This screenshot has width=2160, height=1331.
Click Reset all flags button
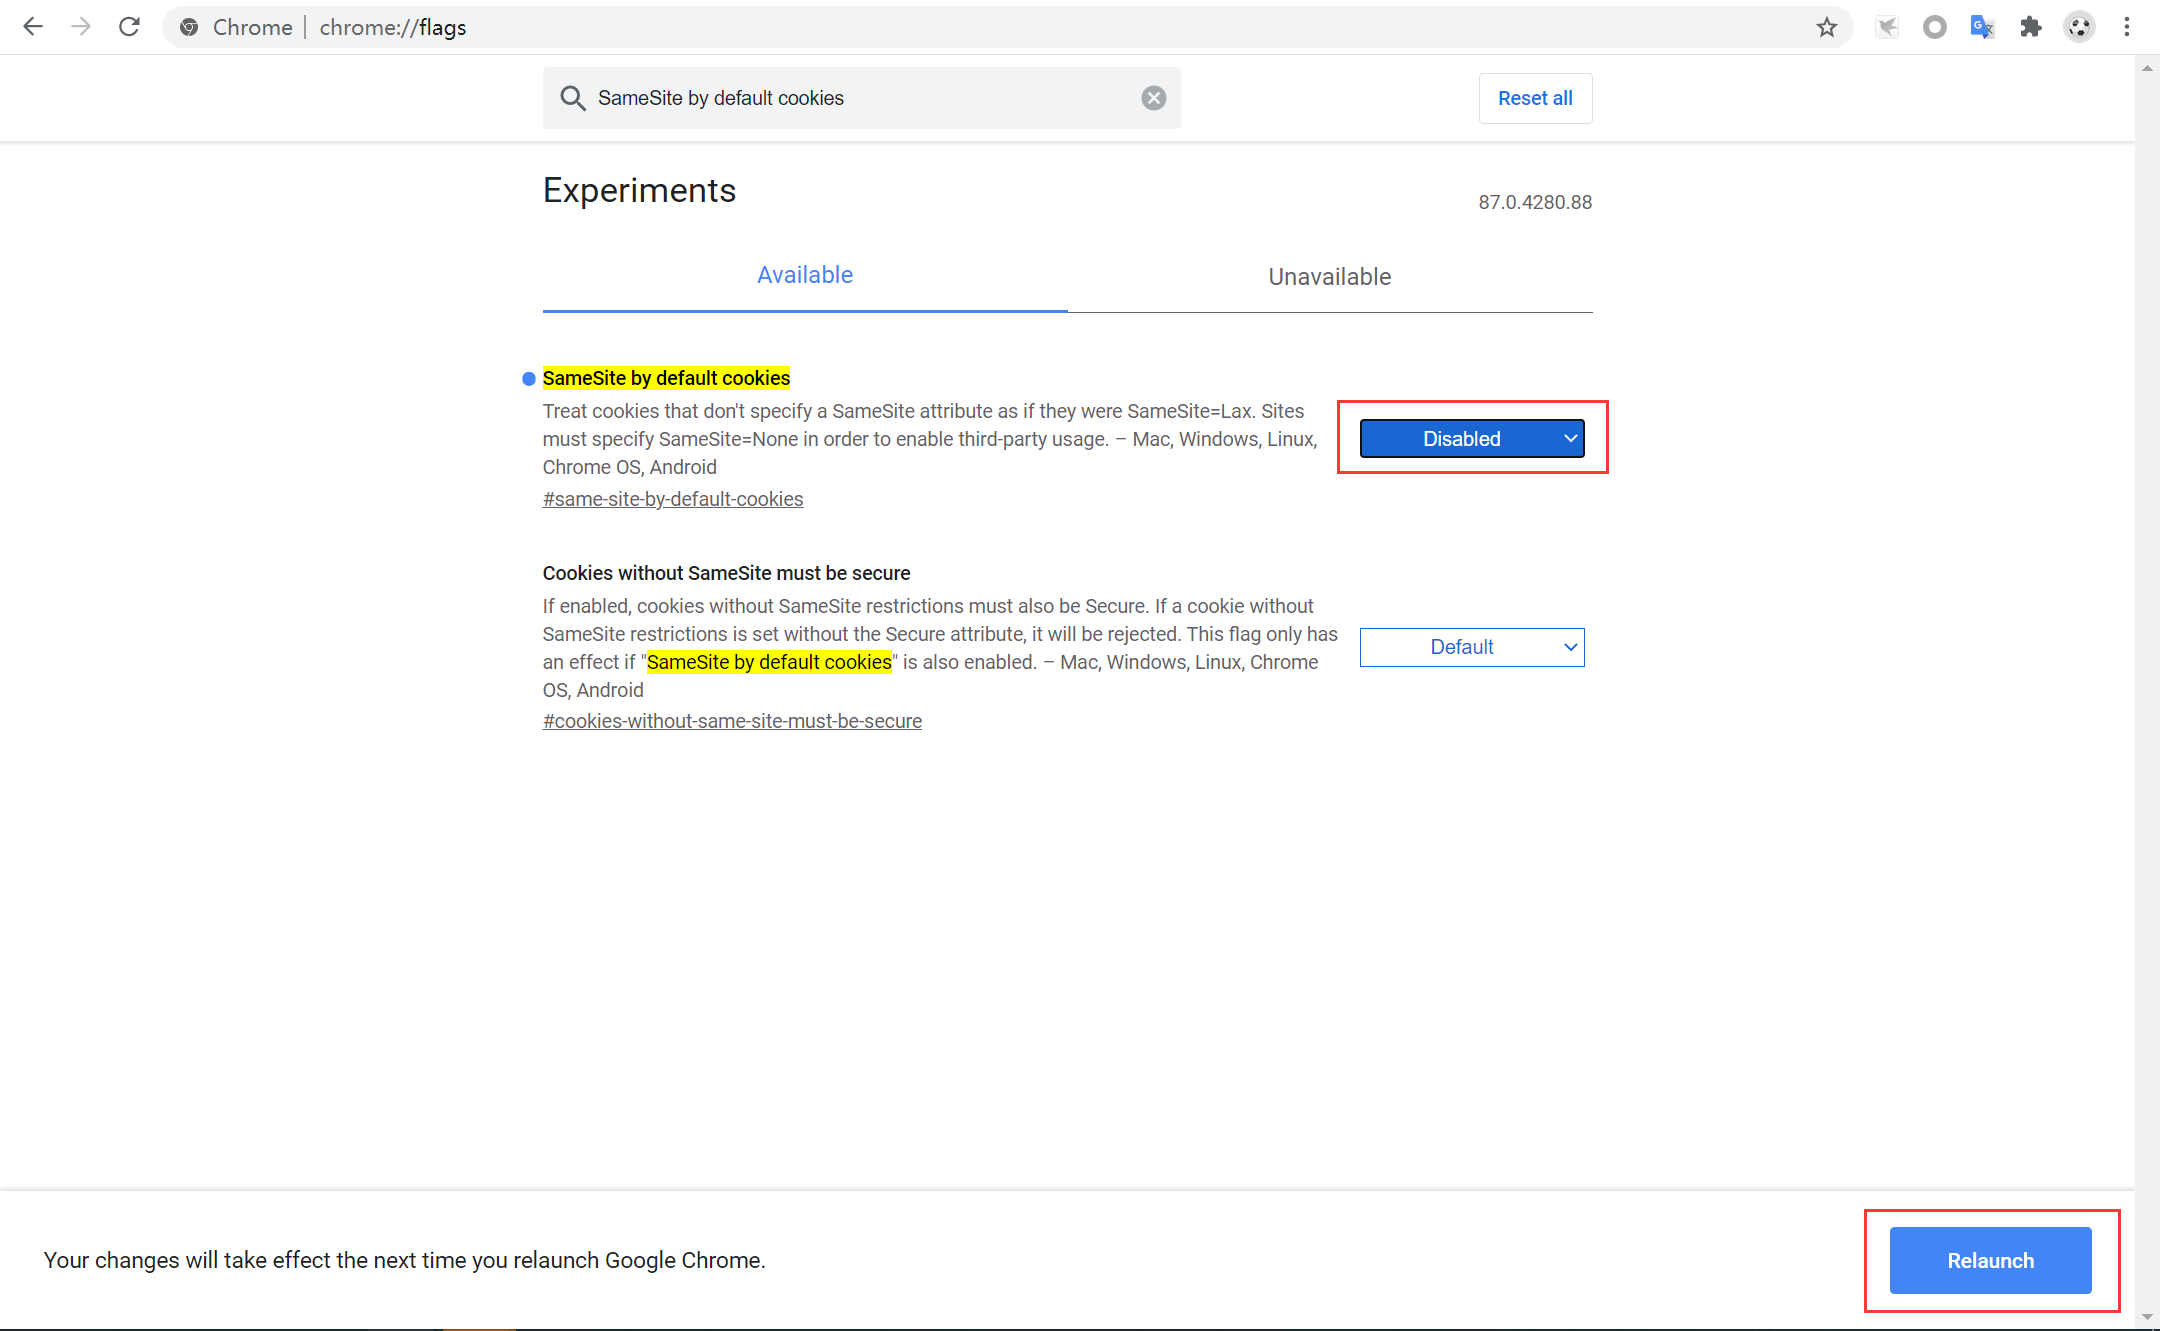(1535, 97)
